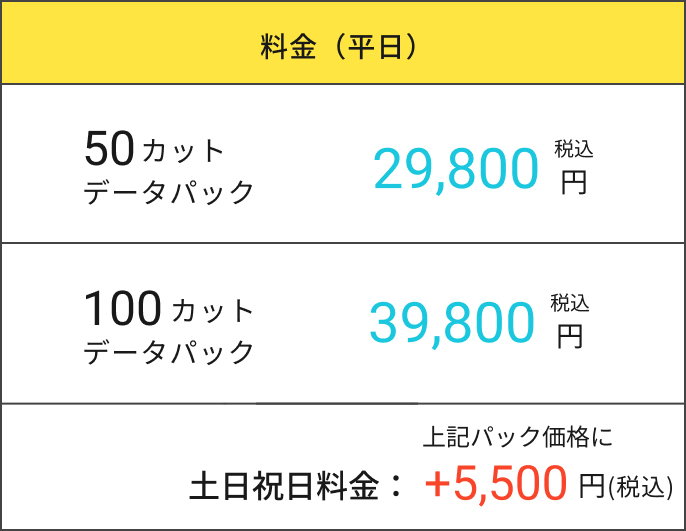
Task: Select データパック under 50 カット
Action: pos(169,192)
